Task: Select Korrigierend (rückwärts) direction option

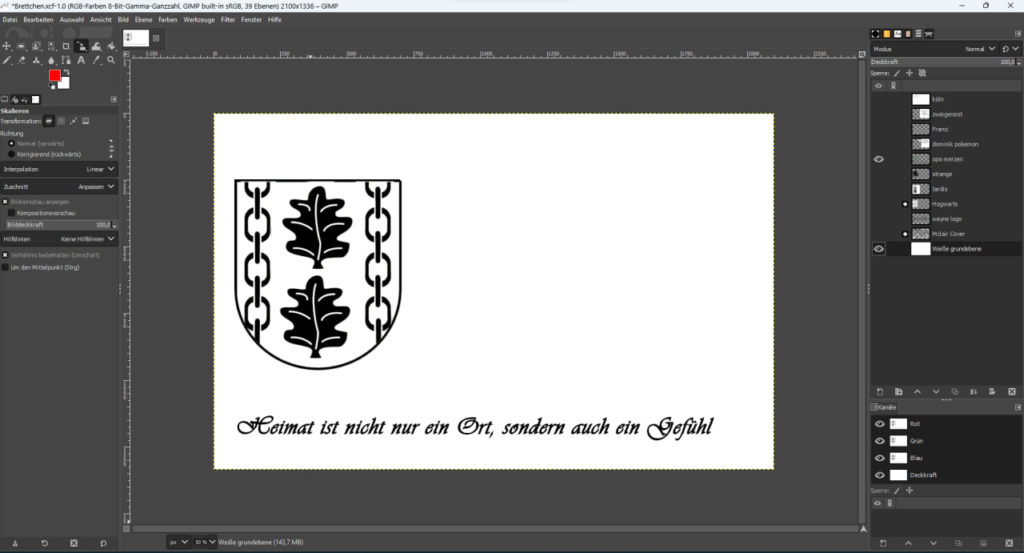Action: (x=11, y=154)
